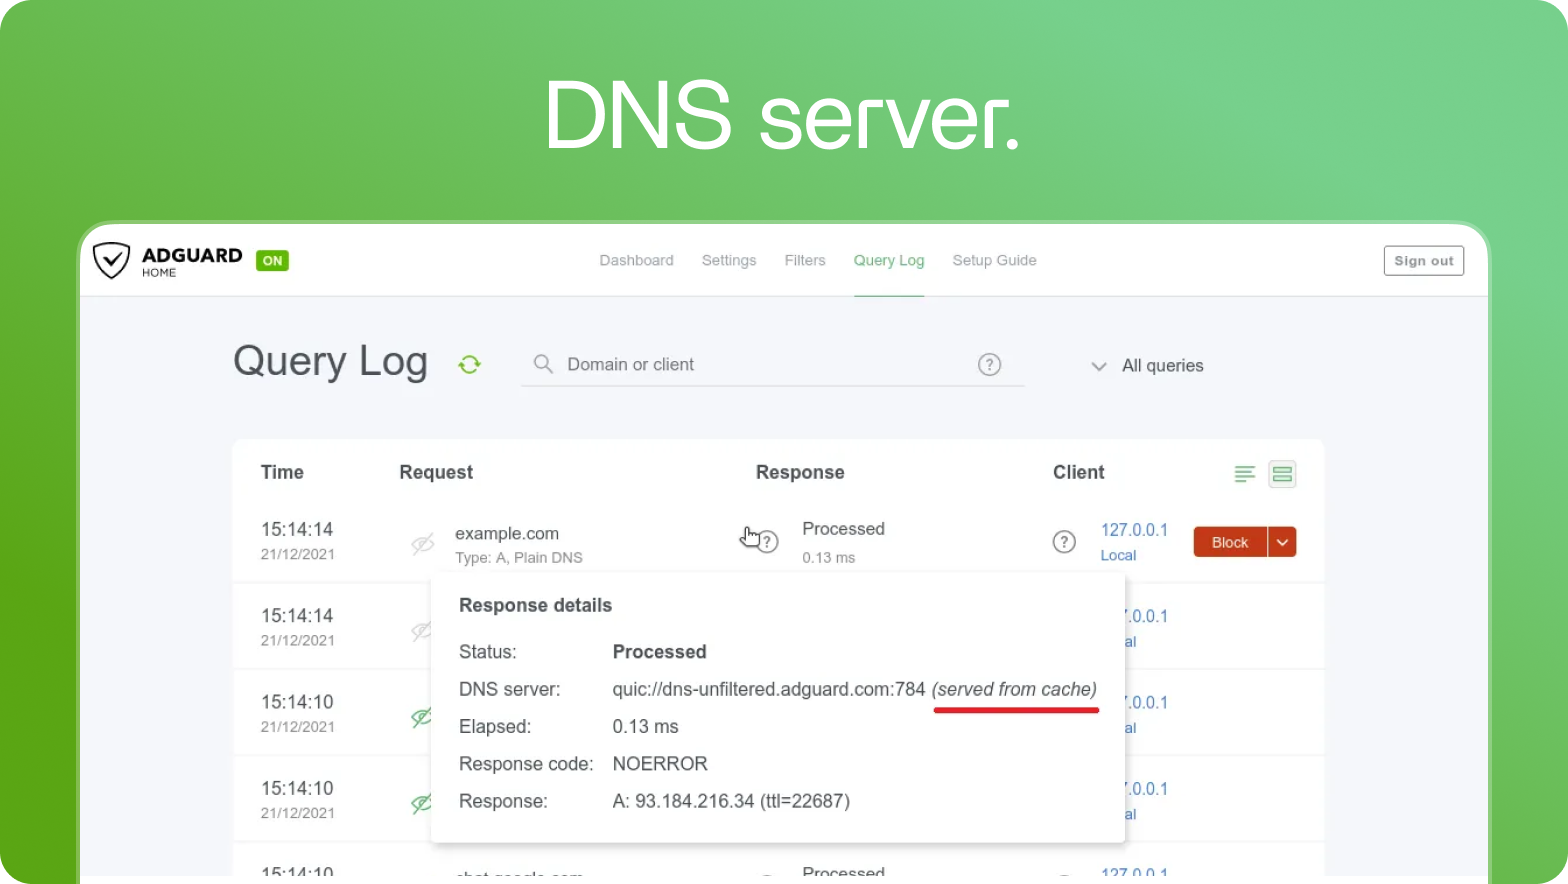Viewport: 1568px width, 884px height.
Task: Open client info help icon beside 127.0.0.1
Action: pyautogui.click(x=1064, y=542)
